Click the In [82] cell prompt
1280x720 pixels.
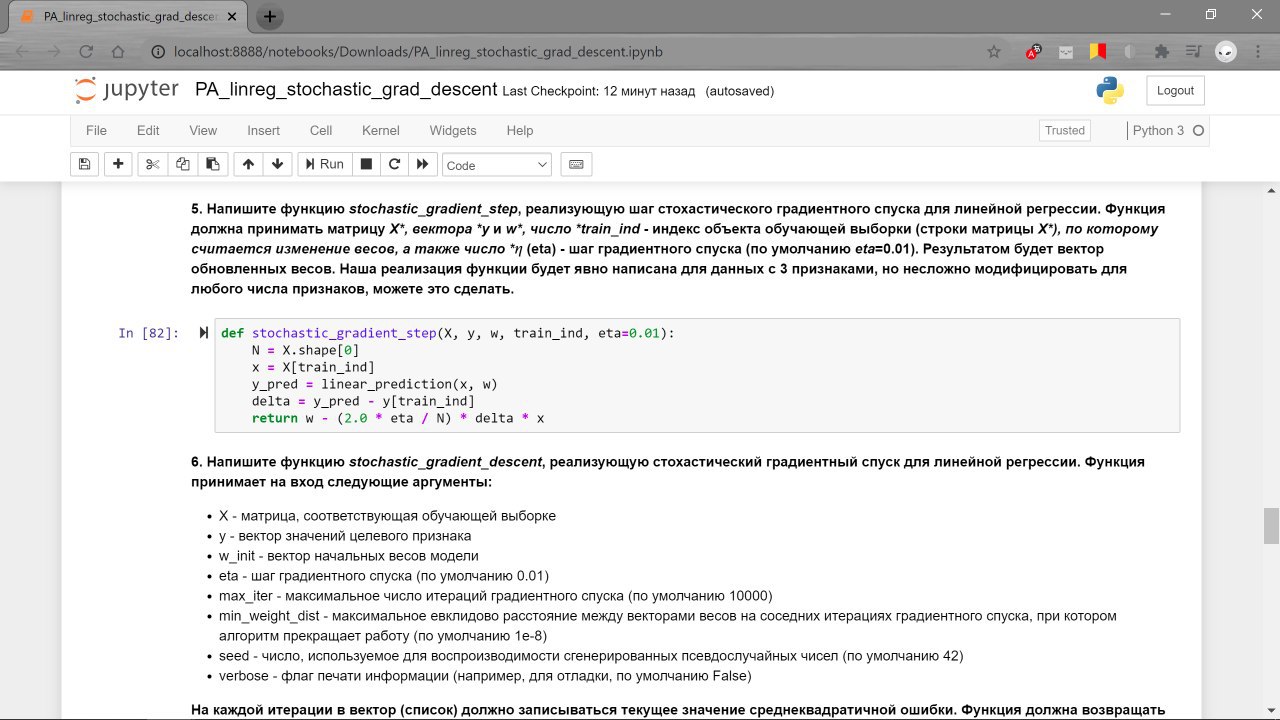(148, 333)
